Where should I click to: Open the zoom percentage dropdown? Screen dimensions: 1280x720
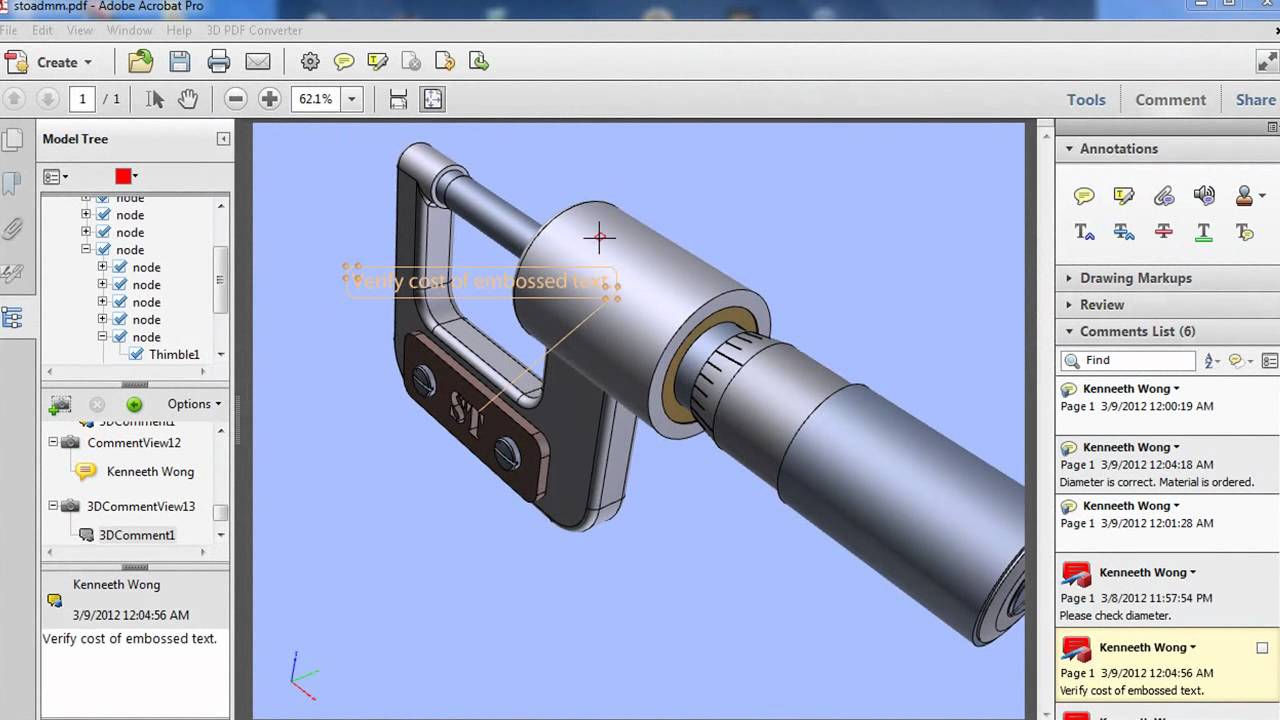tap(351, 99)
